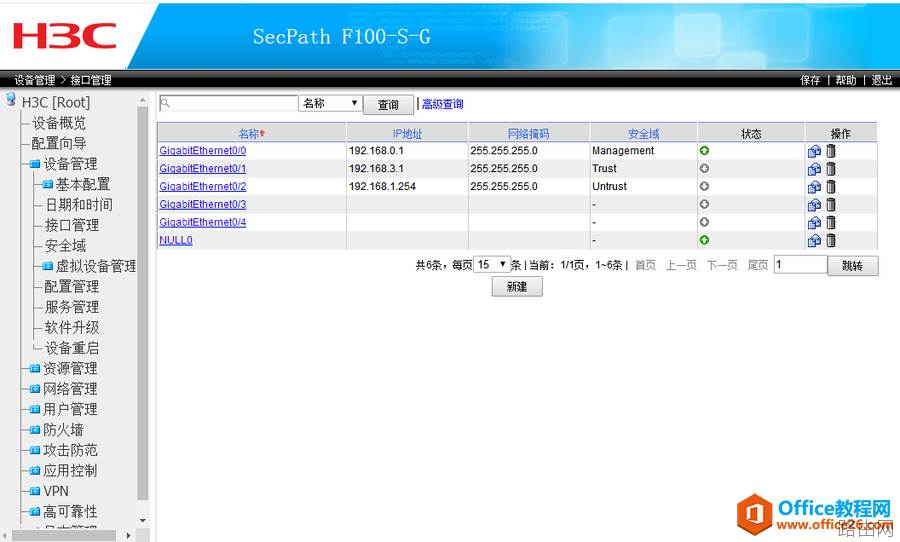This screenshot has width=900, height=542.
Task: Click the search query input field
Action: coord(228,103)
